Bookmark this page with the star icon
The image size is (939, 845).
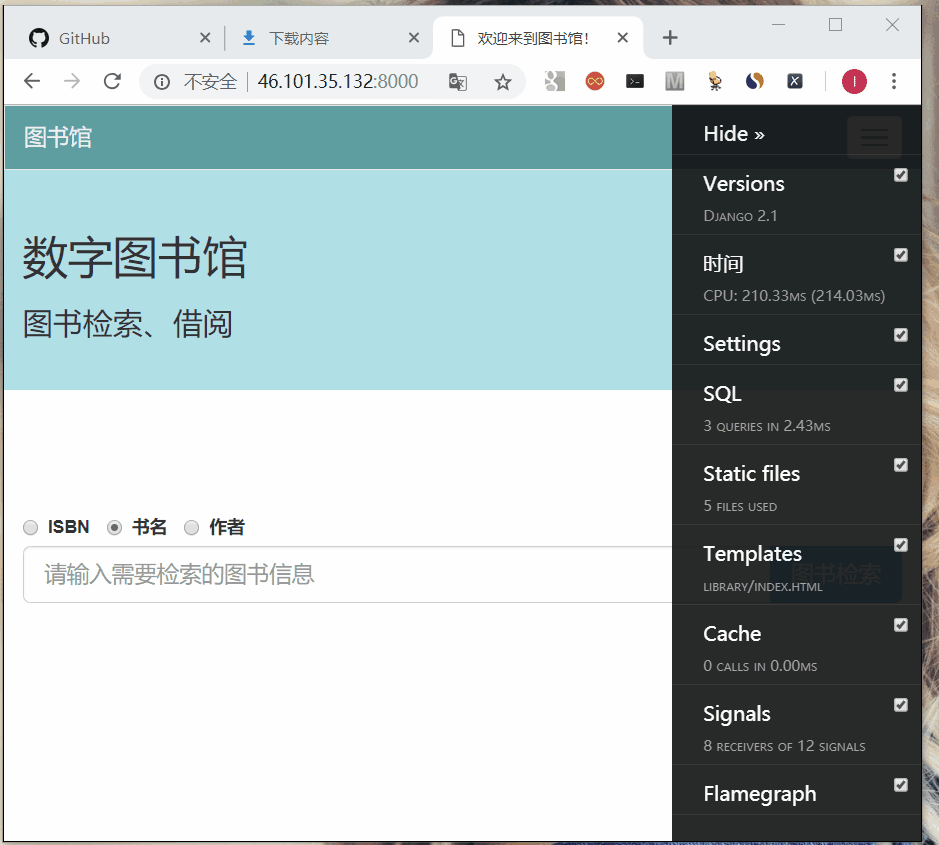[x=504, y=82]
